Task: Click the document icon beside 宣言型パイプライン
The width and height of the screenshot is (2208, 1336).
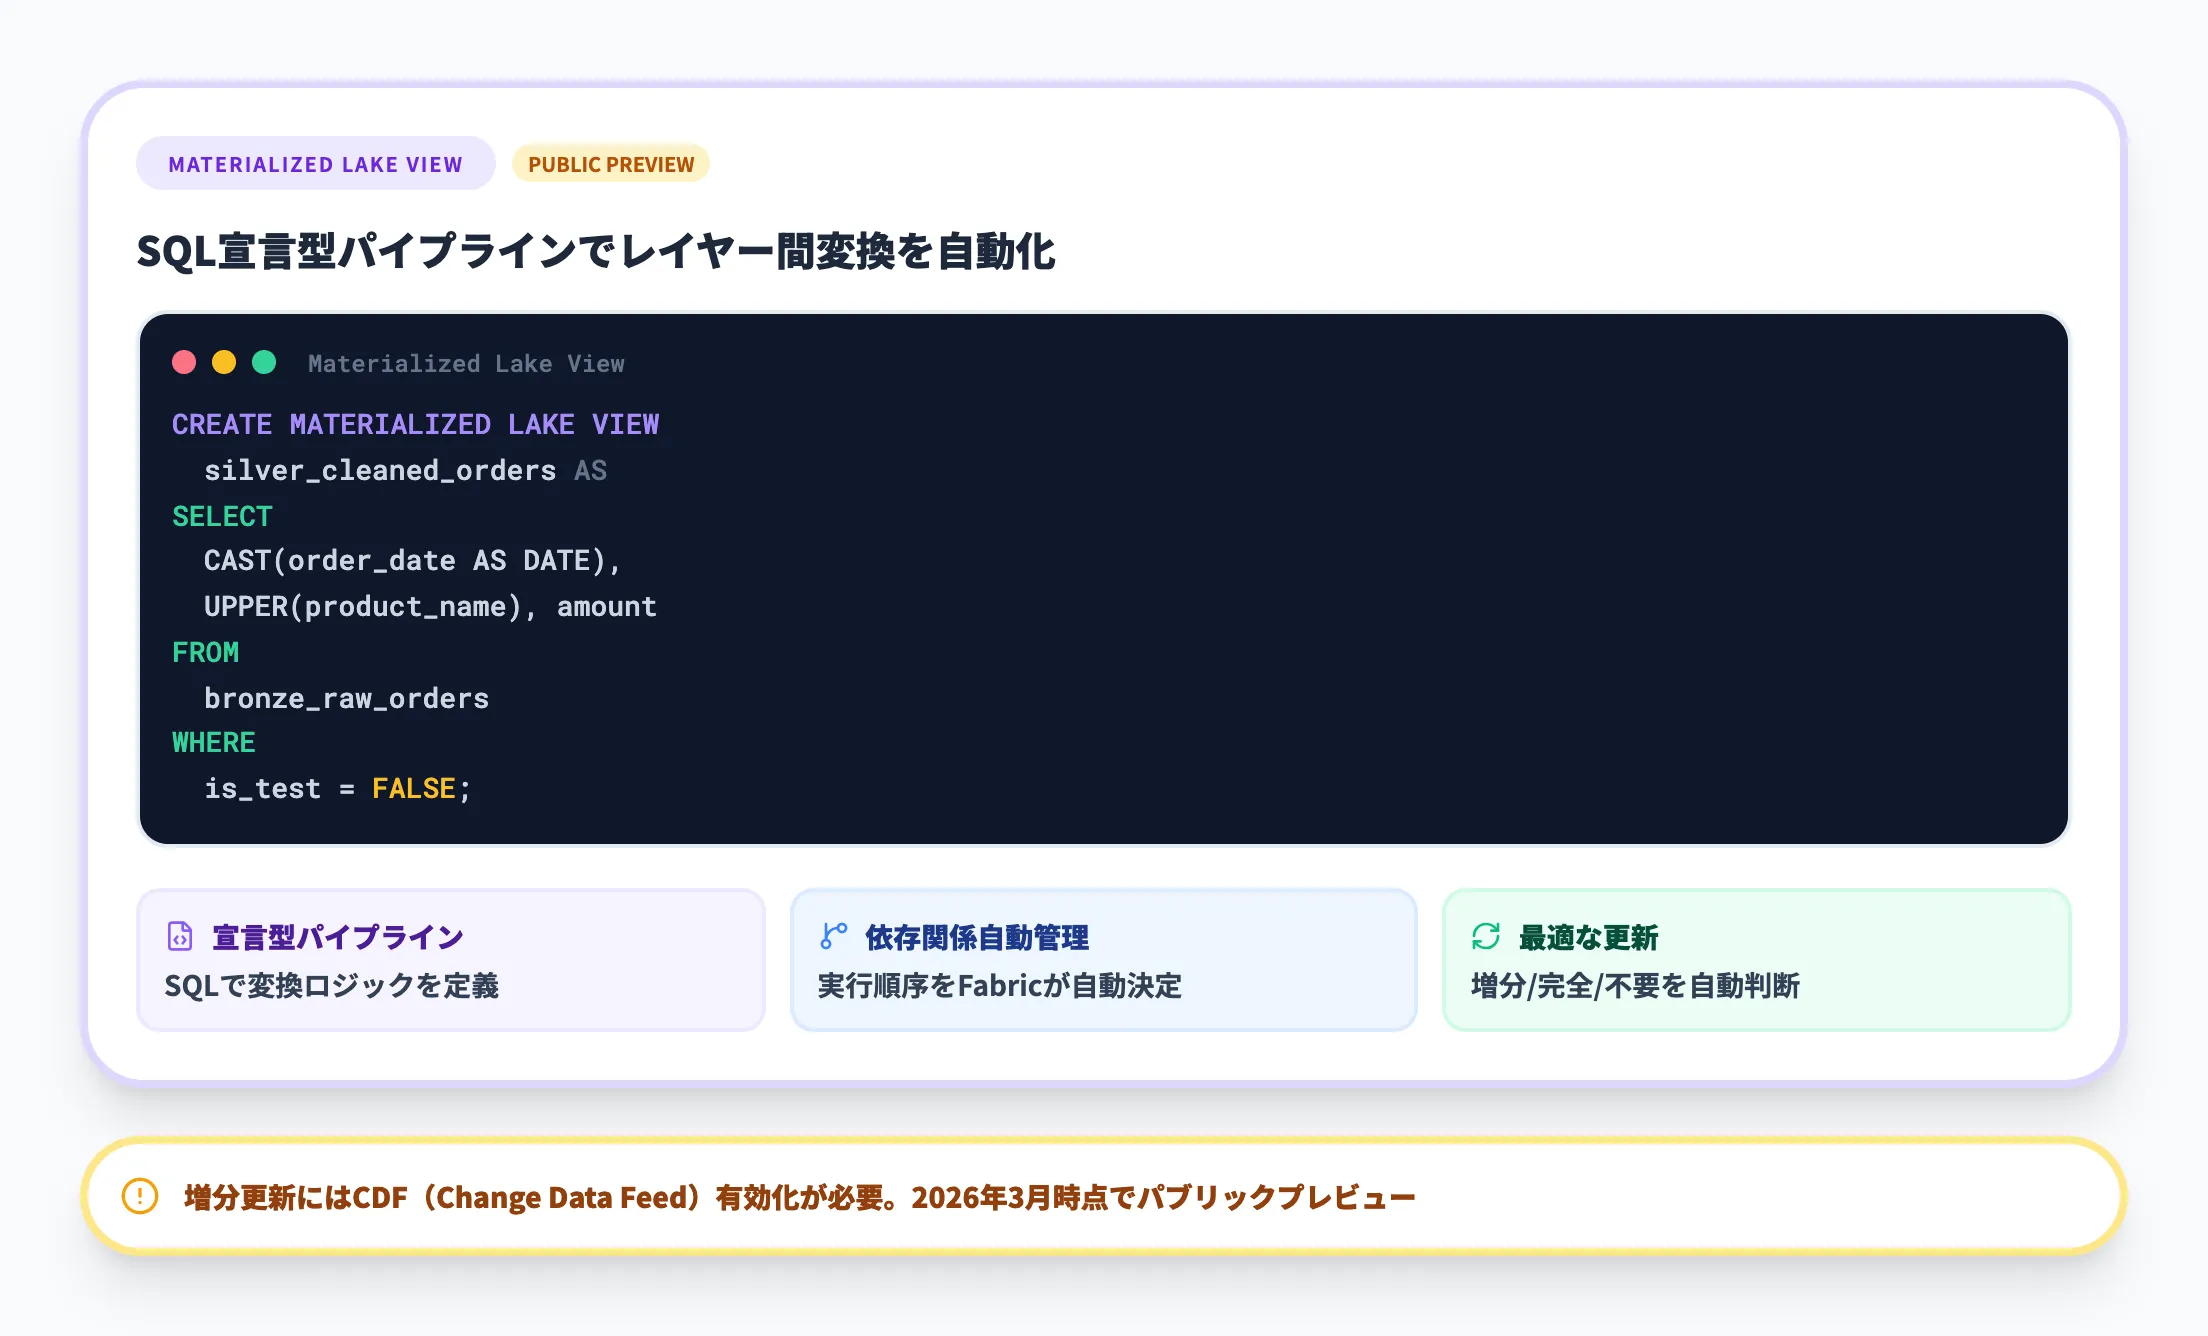Action: (x=178, y=937)
